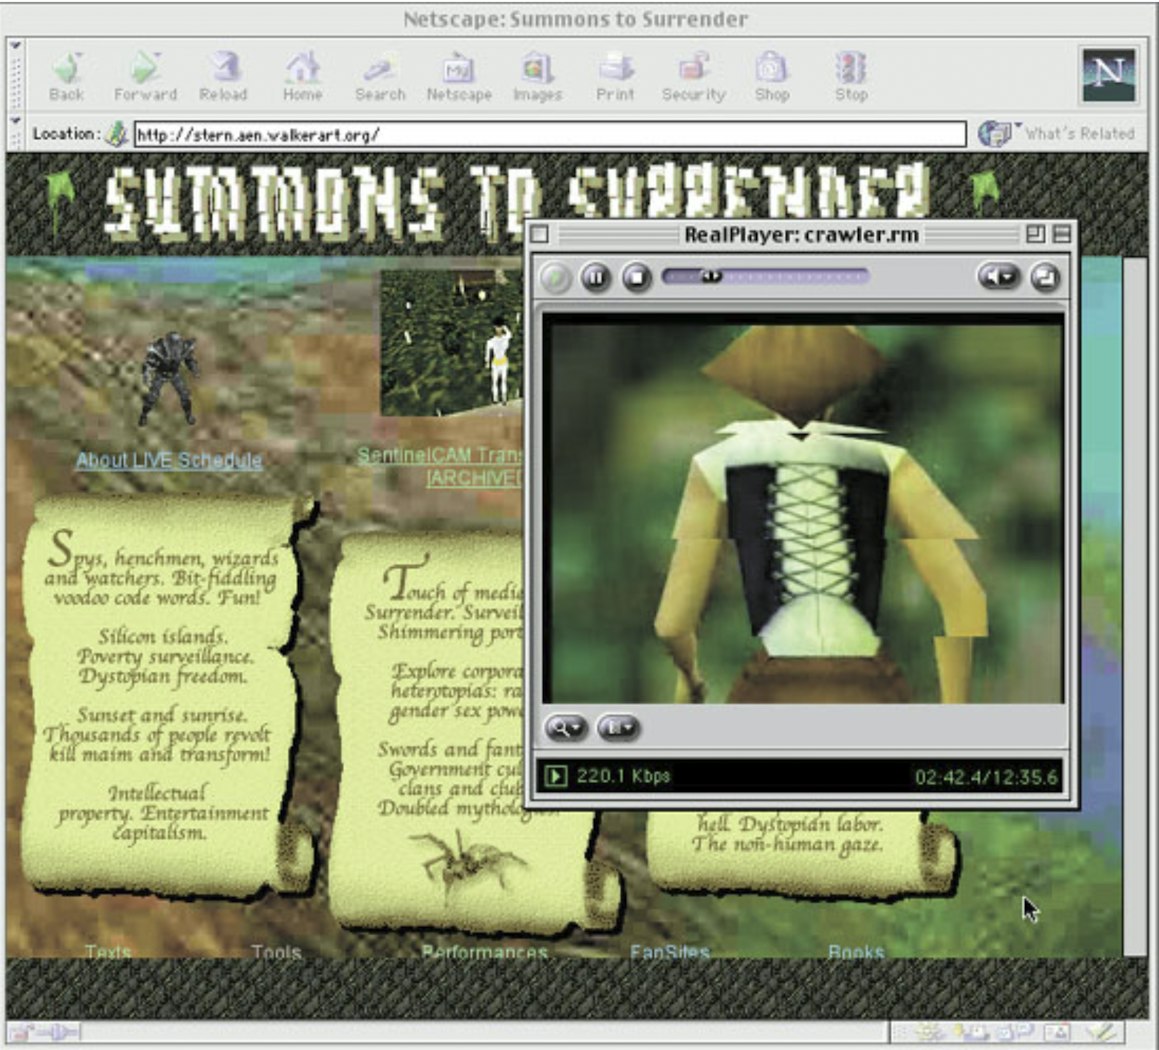Screen dimensions: 1159x1050
Task: Stop page loading with Stop button
Action: (852, 77)
